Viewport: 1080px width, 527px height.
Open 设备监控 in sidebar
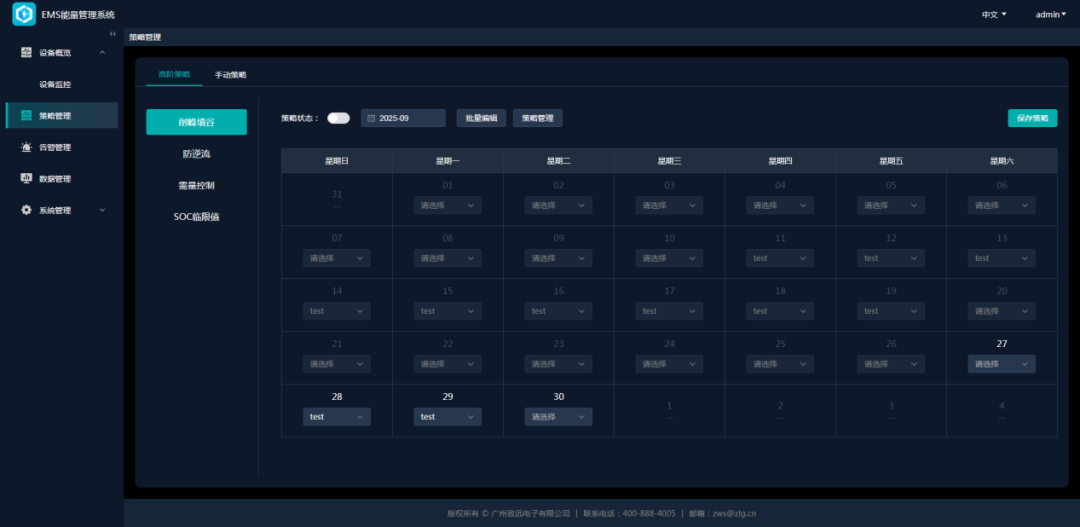coord(55,84)
